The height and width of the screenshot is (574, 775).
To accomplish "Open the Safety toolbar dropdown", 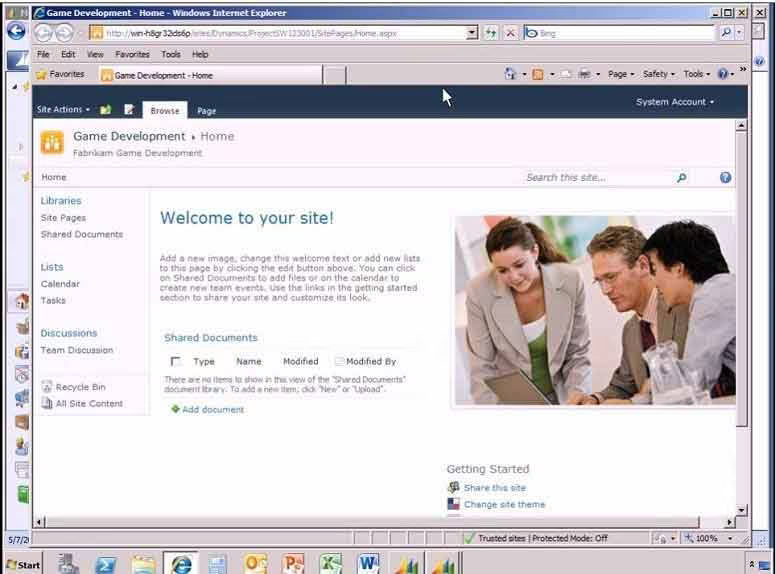I will (x=658, y=74).
